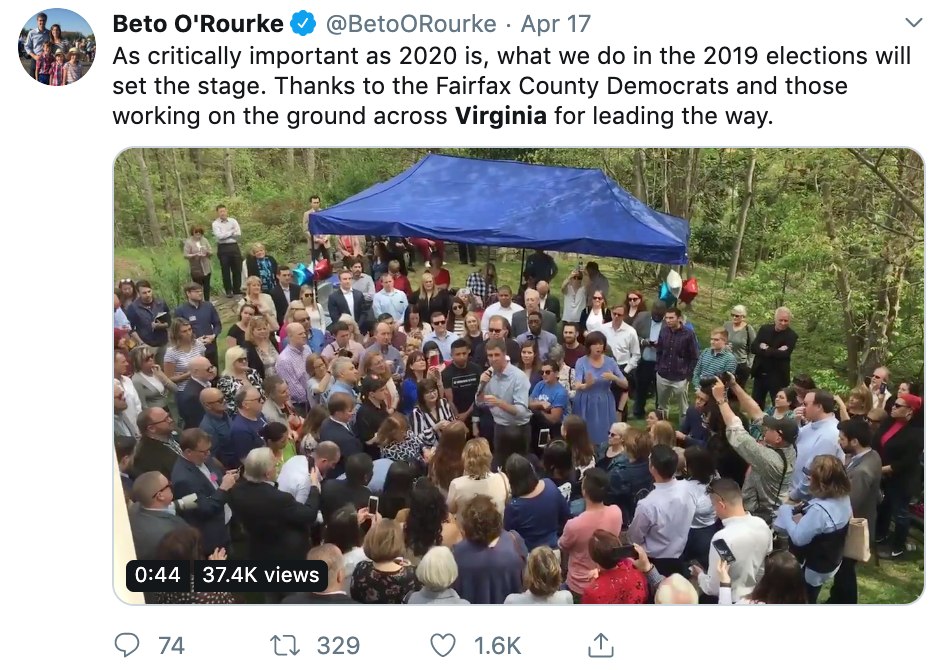Open the share tweet icon
This screenshot has height=670, width=942.
(600, 645)
